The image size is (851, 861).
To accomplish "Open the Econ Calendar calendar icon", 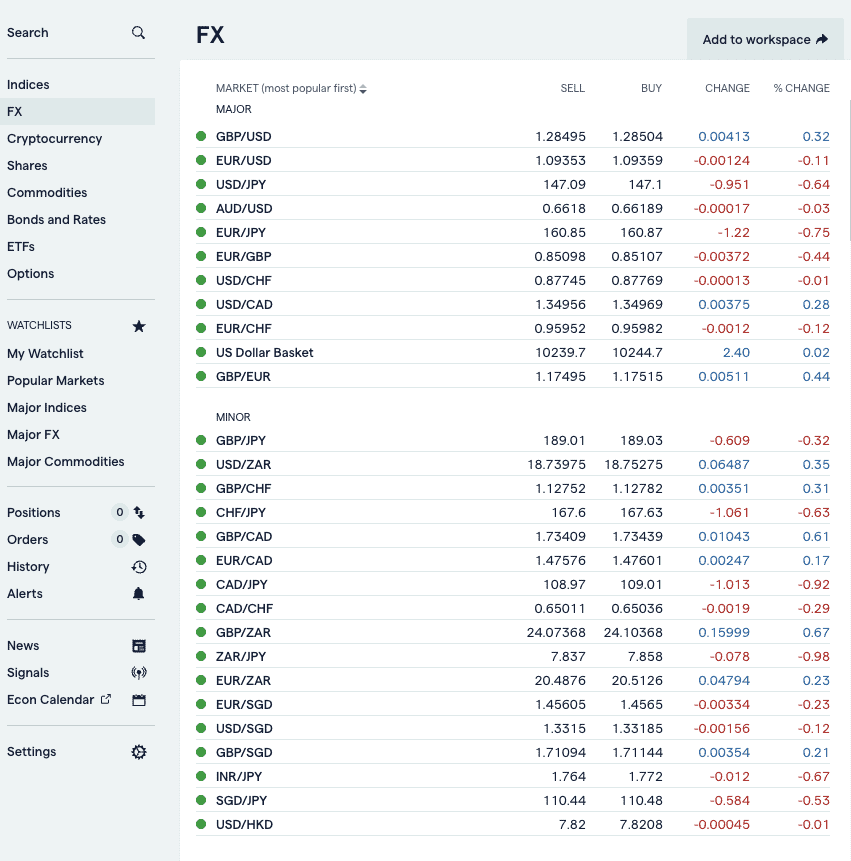I will pyautogui.click(x=139, y=700).
